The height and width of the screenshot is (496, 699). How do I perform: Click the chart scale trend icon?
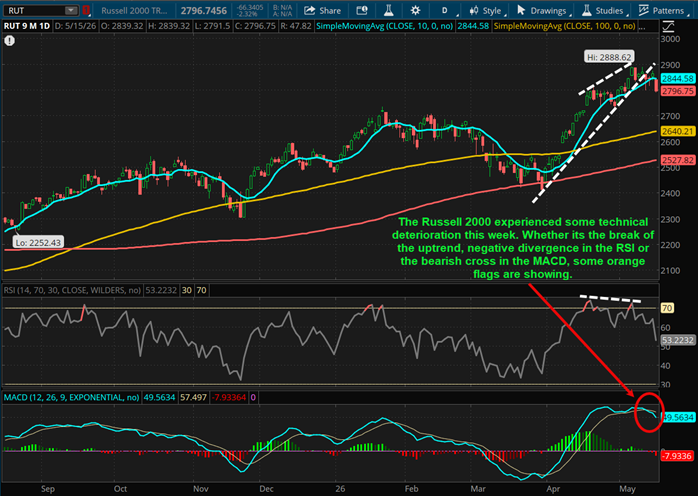click(668, 26)
